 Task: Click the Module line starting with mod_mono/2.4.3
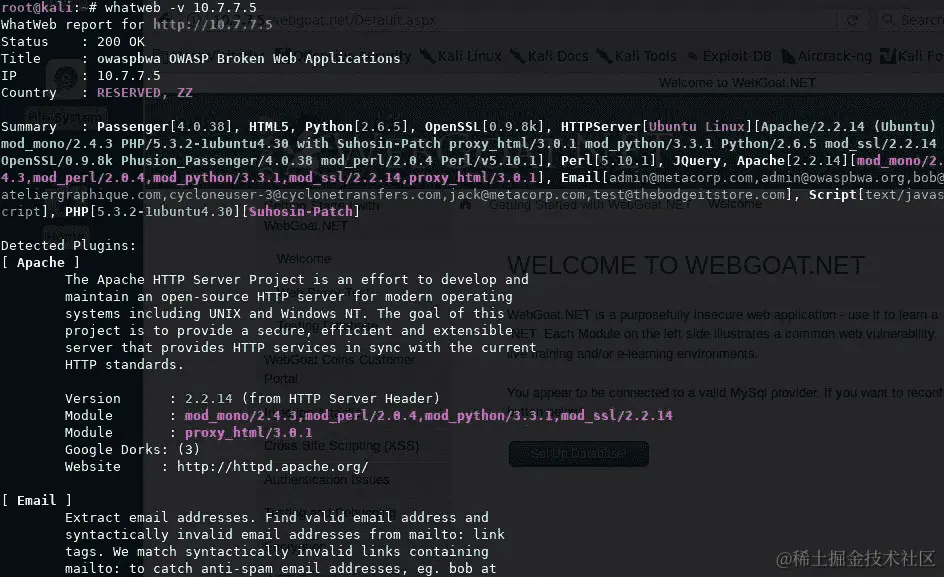(x=368, y=415)
